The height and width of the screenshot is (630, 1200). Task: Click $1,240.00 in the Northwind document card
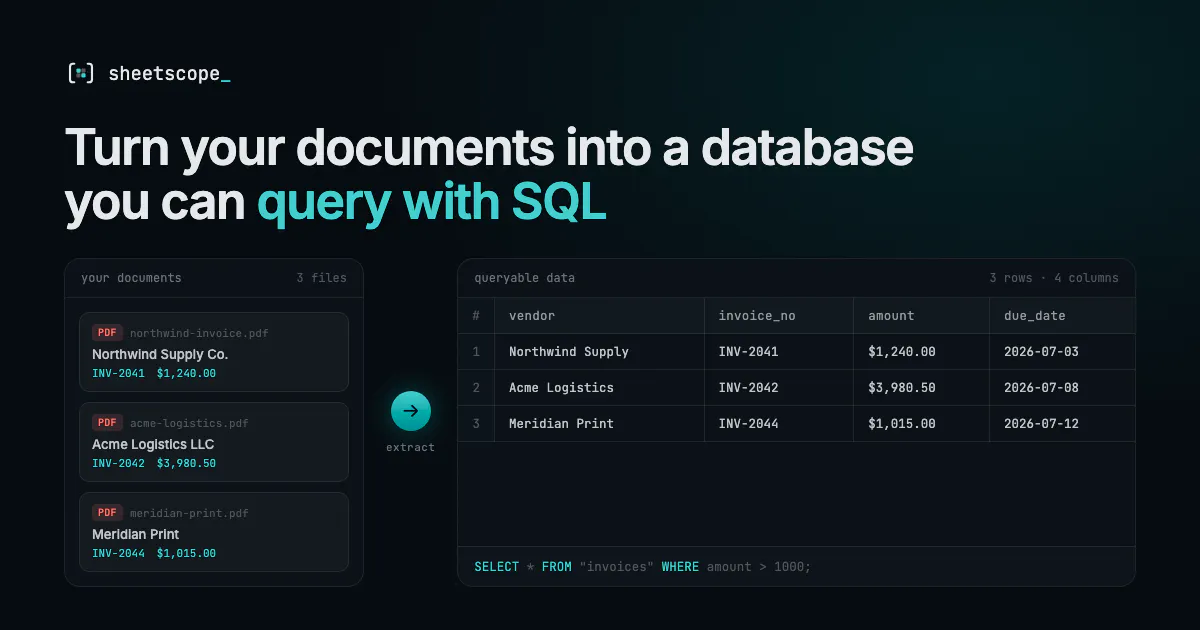186,374
